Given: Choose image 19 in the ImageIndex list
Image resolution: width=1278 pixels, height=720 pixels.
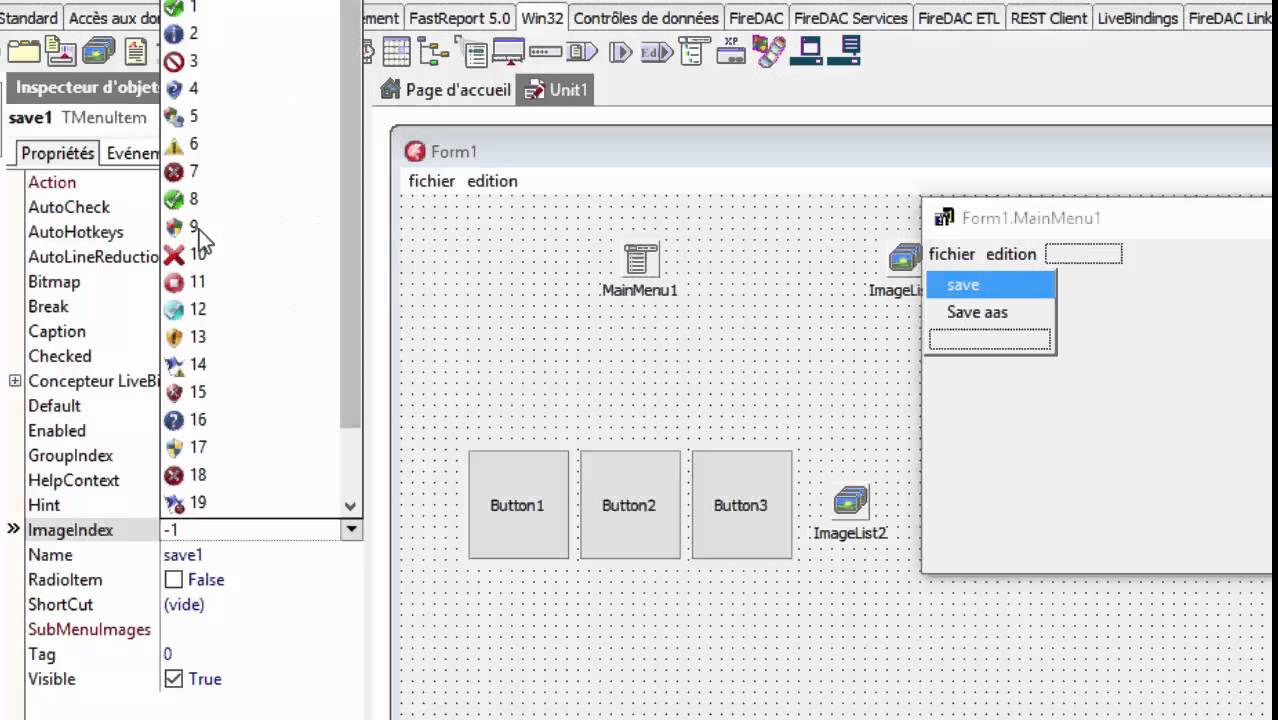Looking at the screenshot, I should 250,502.
